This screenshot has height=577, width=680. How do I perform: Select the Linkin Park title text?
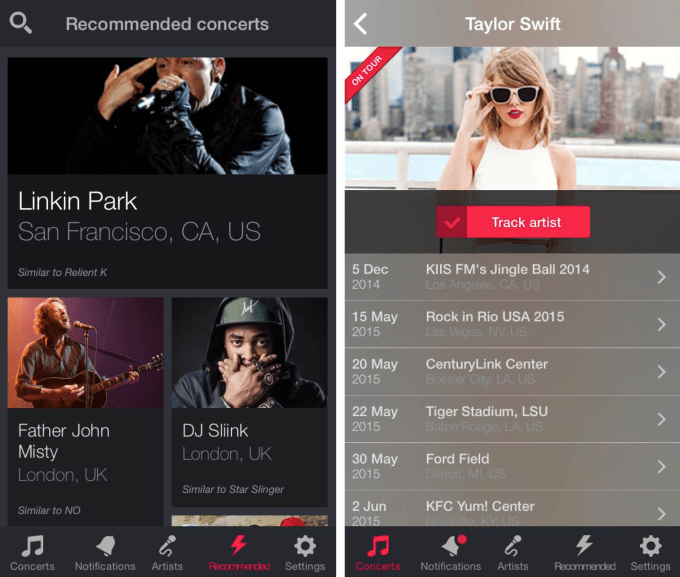[x=78, y=201]
